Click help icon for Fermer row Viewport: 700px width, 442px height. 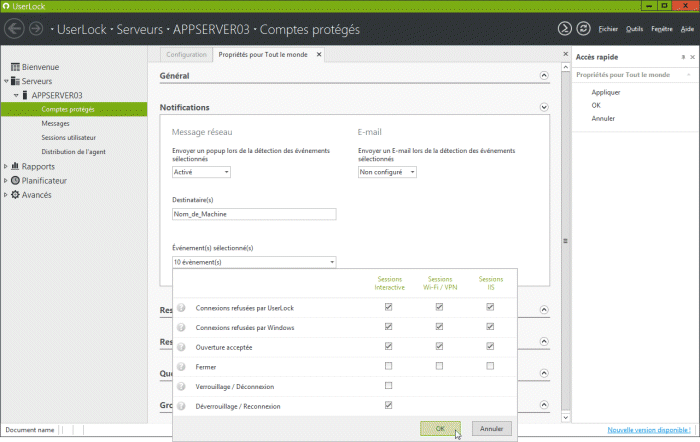coord(181,367)
